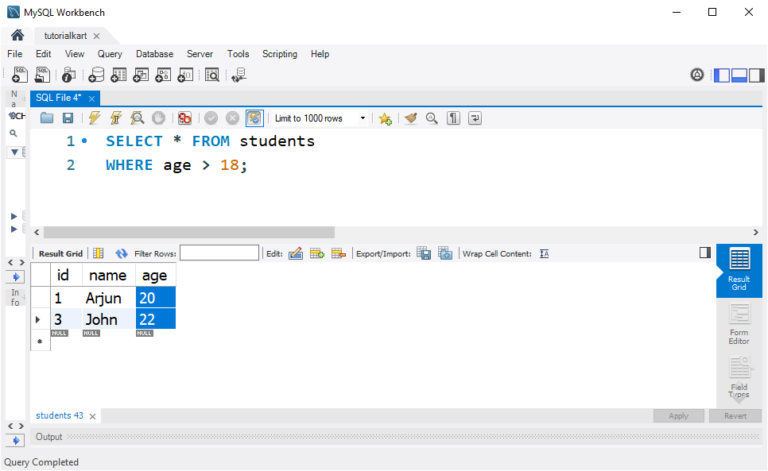Image resolution: width=768 pixels, height=471 pixels.
Task: Select the age cell with value 22
Action: pos(155,319)
